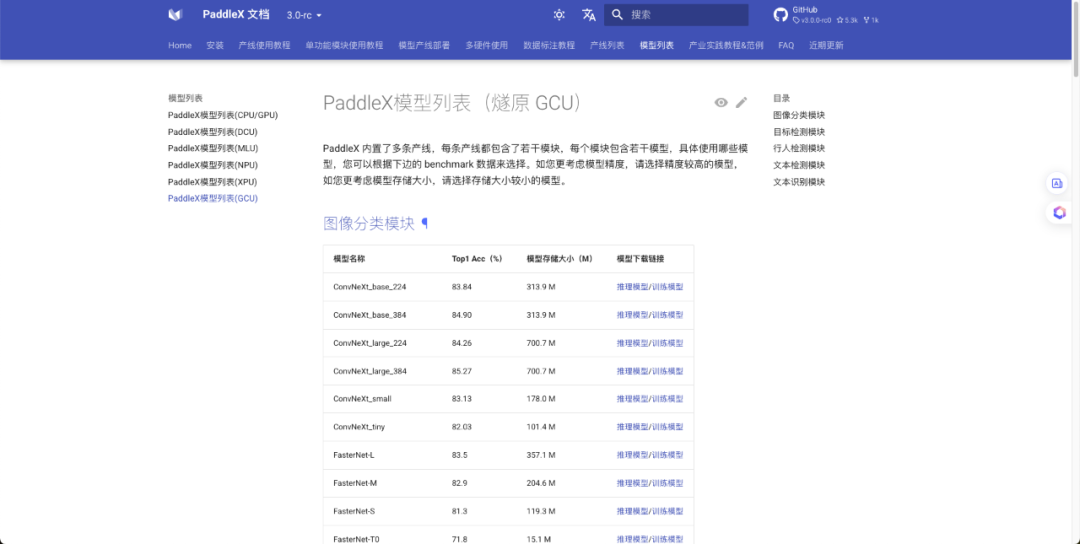
Task: Edit this page pencil icon
Action: pyautogui.click(x=741, y=103)
